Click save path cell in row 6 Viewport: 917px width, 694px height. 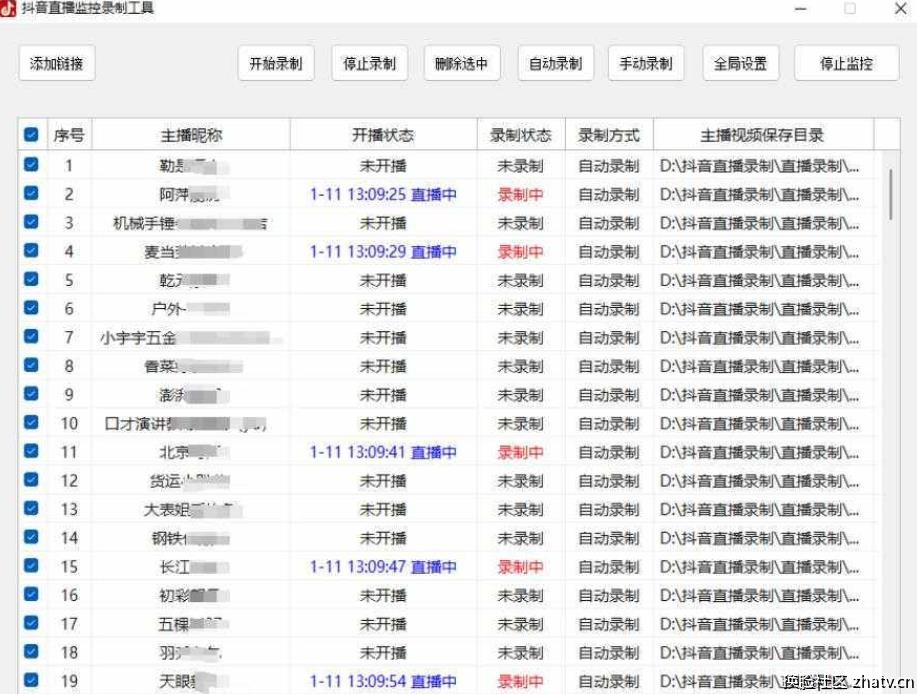coord(760,309)
